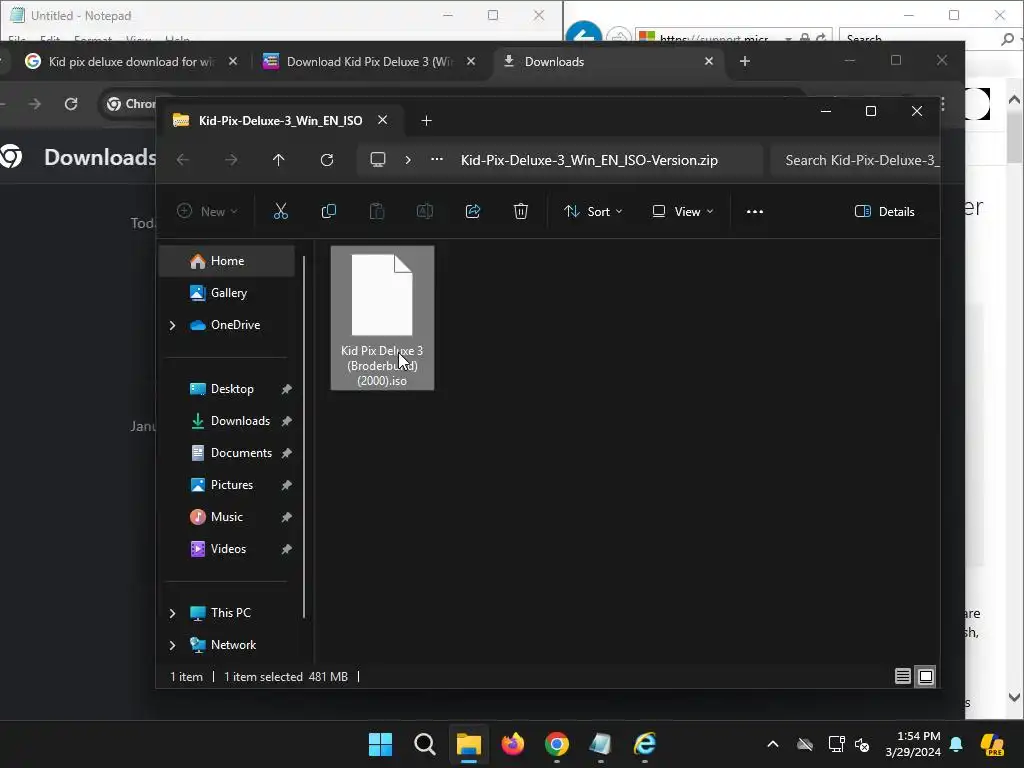Open Music in the navigation pane

coord(227,517)
